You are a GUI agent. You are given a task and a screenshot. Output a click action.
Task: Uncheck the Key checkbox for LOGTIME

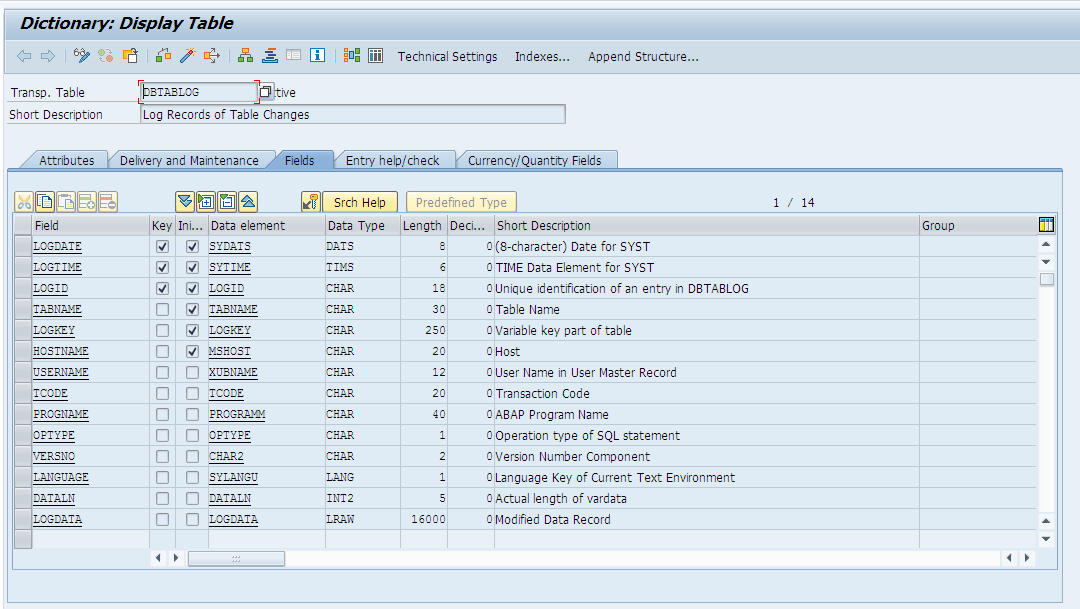[162, 267]
